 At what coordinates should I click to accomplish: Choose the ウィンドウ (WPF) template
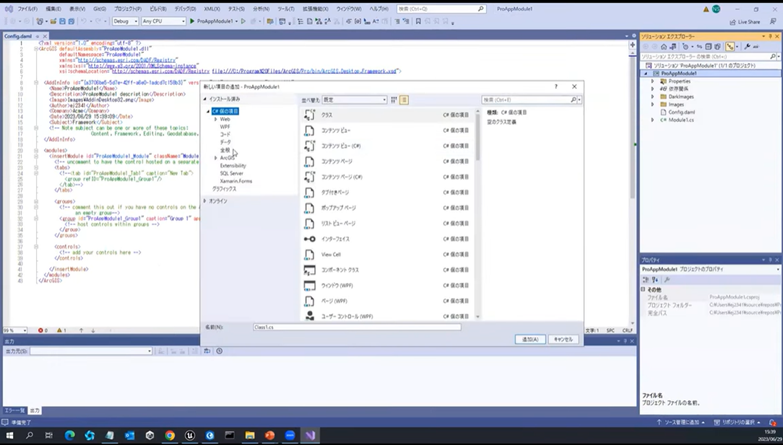(x=388, y=285)
